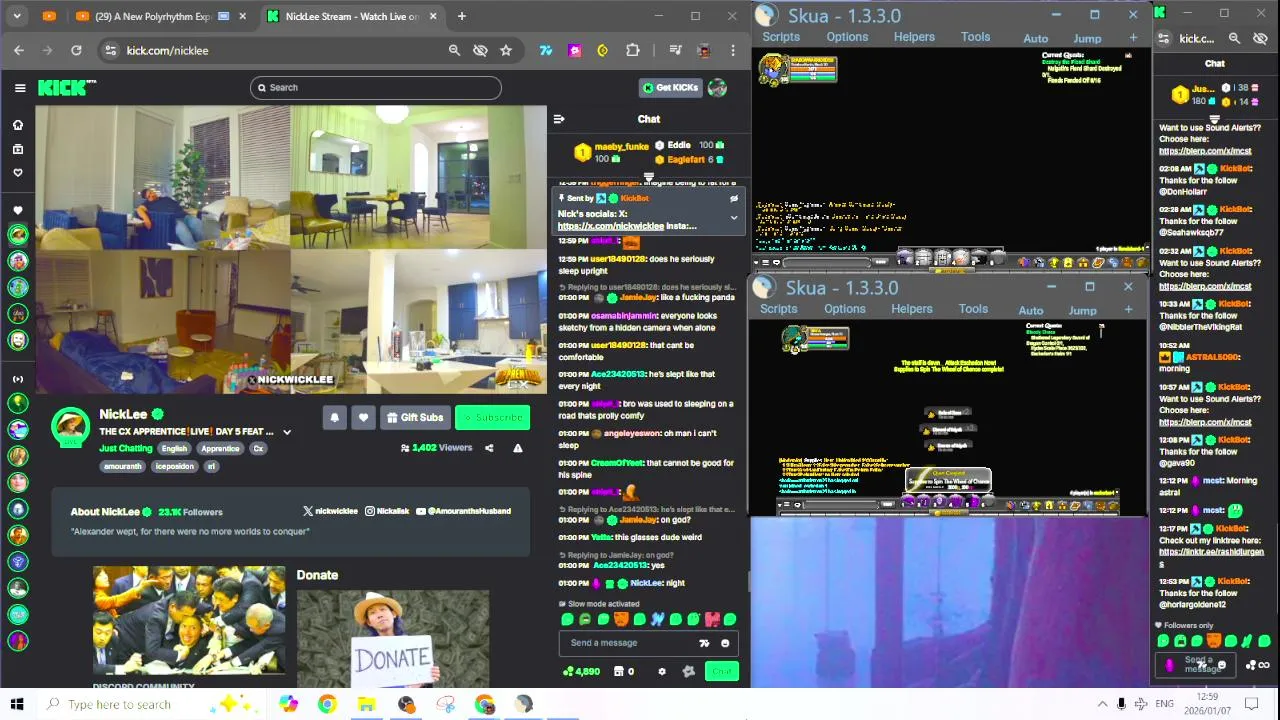
Task: Click the green Chat send button
Action: pyautogui.click(x=722, y=671)
